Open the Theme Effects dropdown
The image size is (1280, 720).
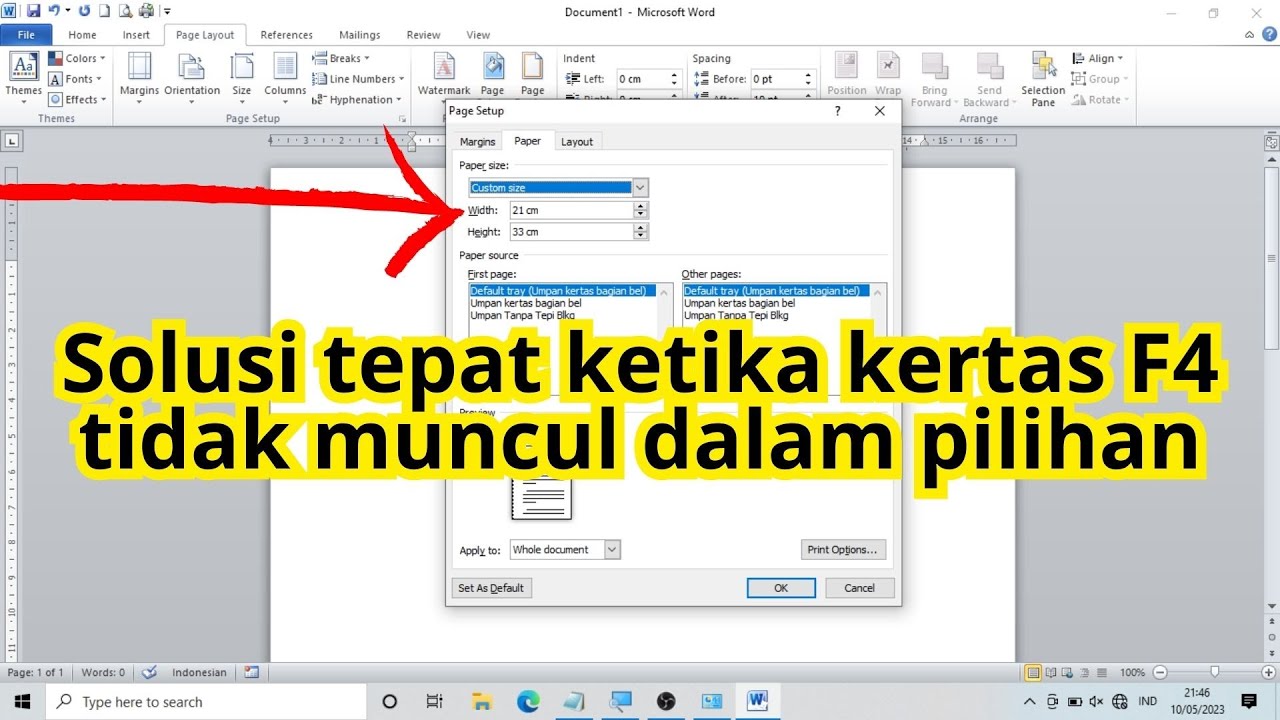(76, 99)
